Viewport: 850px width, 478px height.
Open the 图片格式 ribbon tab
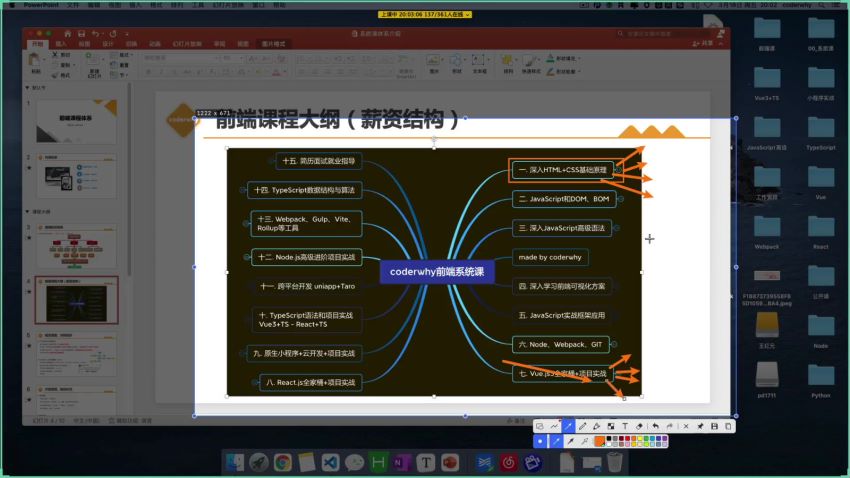point(273,44)
